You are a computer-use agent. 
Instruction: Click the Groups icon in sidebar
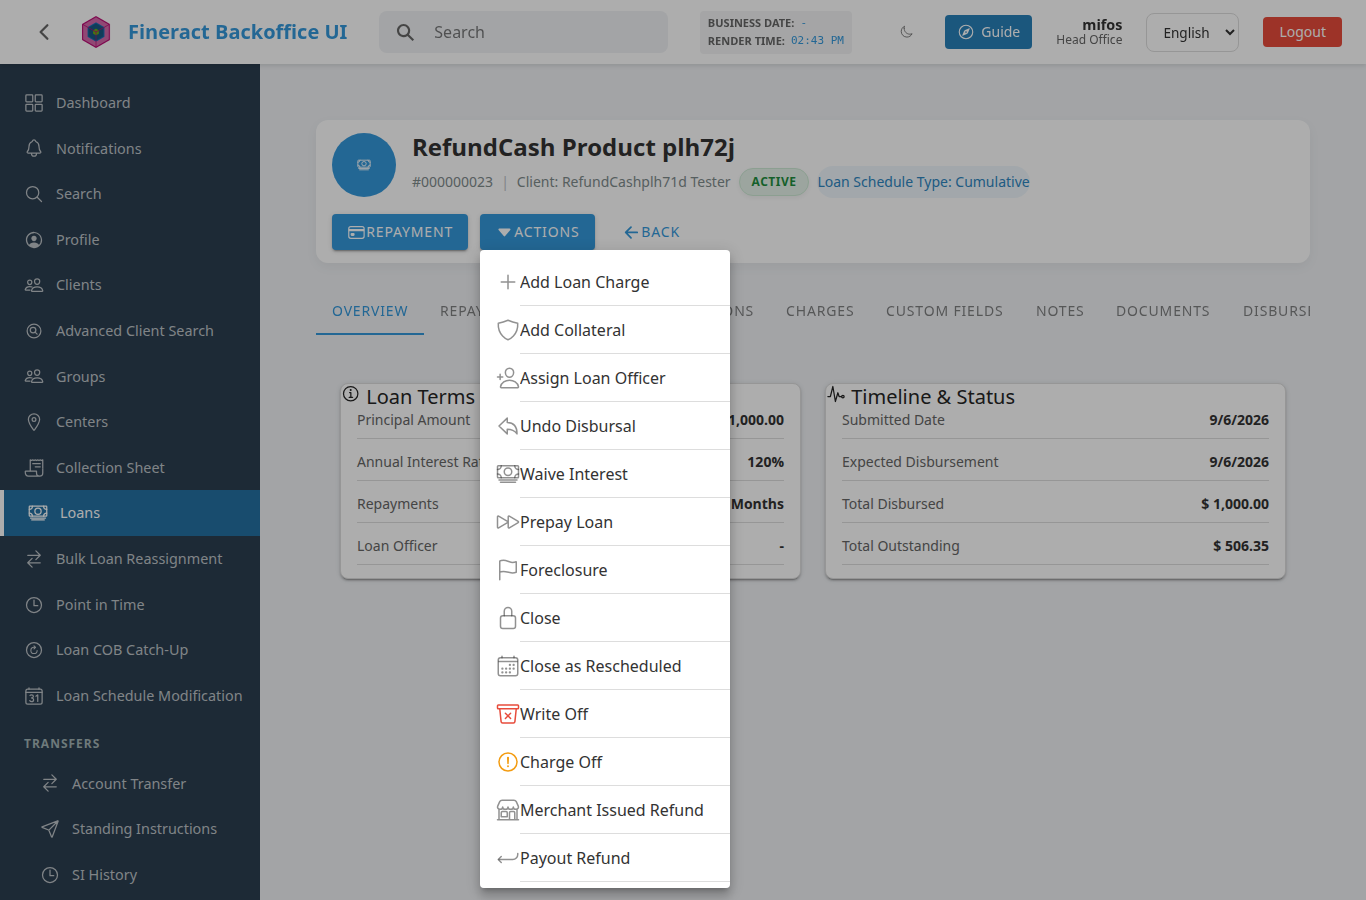34,376
